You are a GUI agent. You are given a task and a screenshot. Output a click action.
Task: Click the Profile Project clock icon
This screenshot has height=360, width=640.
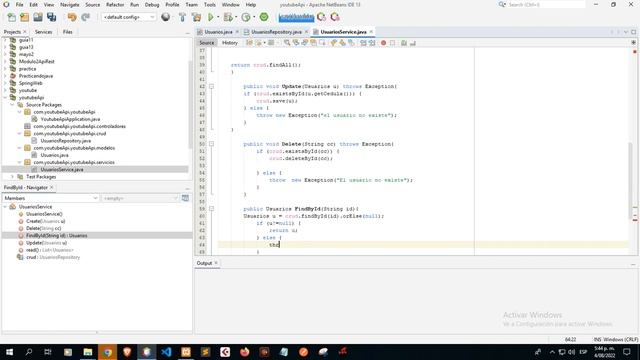click(x=246, y=17)
